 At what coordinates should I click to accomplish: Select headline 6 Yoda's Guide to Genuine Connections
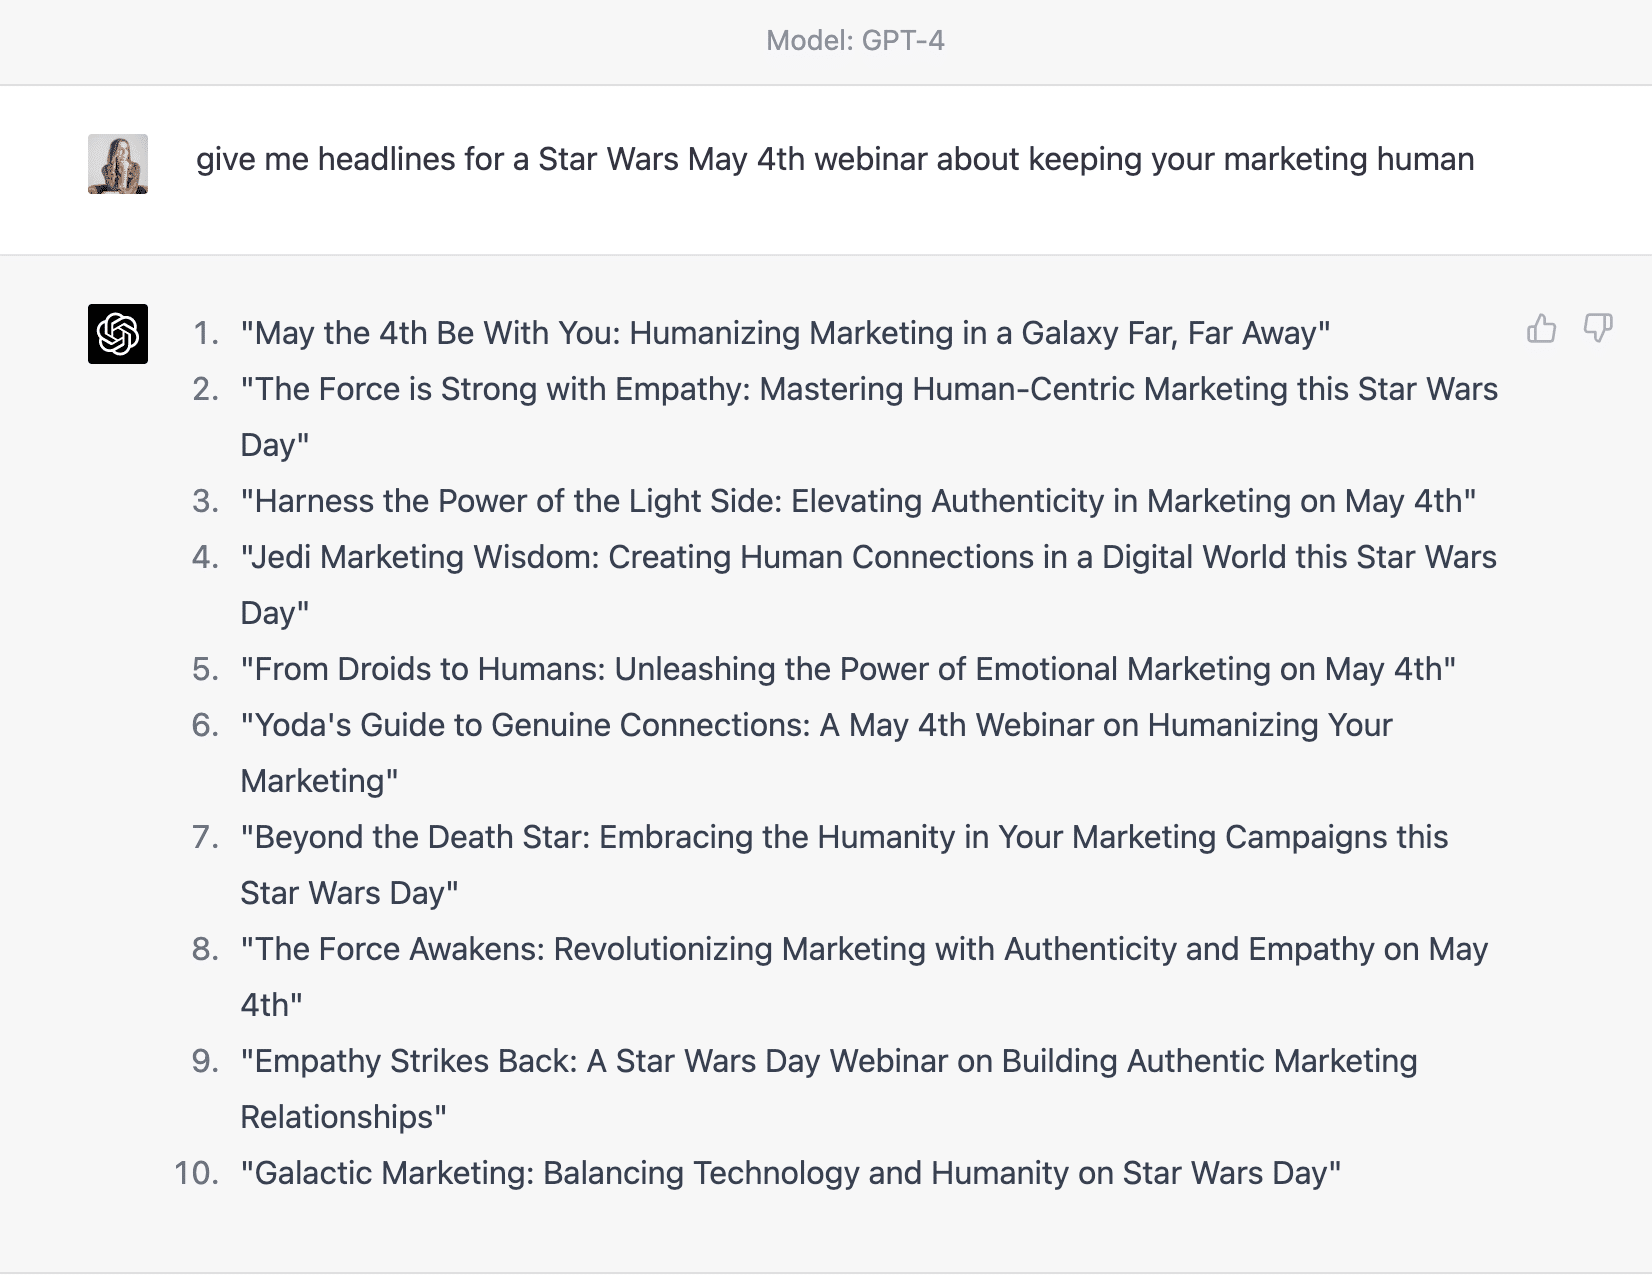click(817, 753)
